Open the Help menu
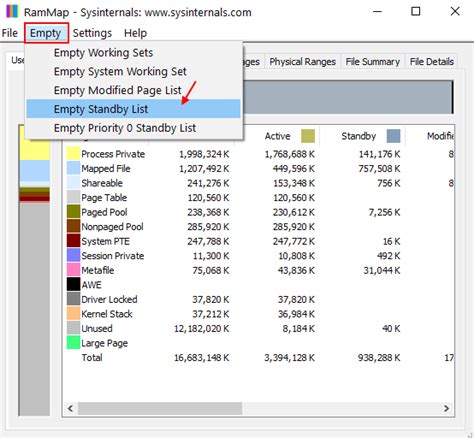474x438 pixels. pos(135,33)
